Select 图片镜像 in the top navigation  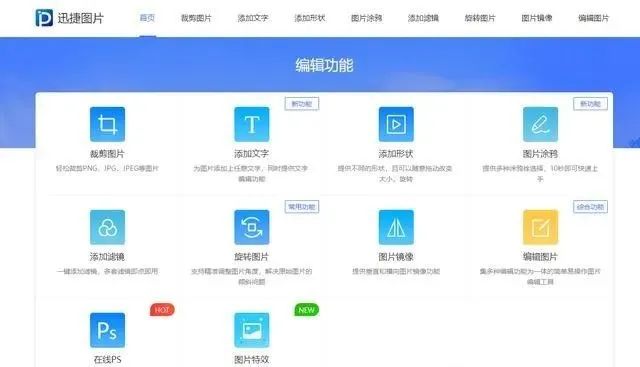point(537,18)
